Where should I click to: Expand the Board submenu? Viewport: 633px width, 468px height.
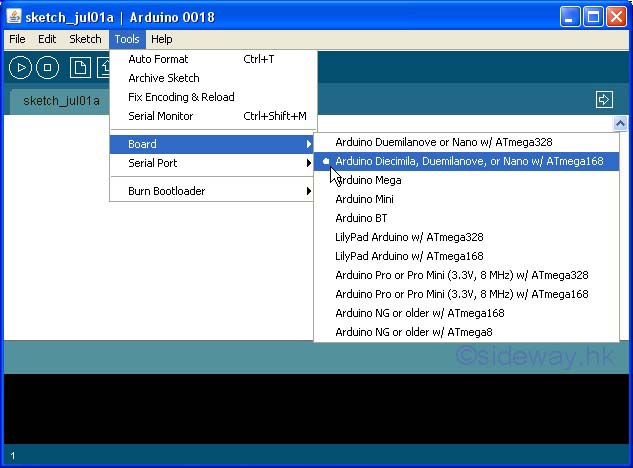point(212,144)
